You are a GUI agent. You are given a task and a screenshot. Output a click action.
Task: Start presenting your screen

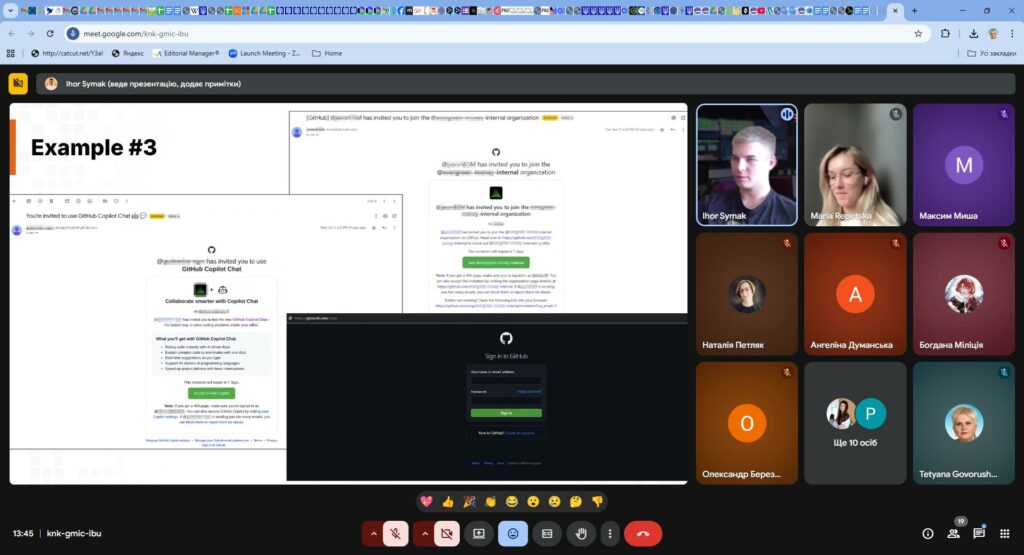479,534
